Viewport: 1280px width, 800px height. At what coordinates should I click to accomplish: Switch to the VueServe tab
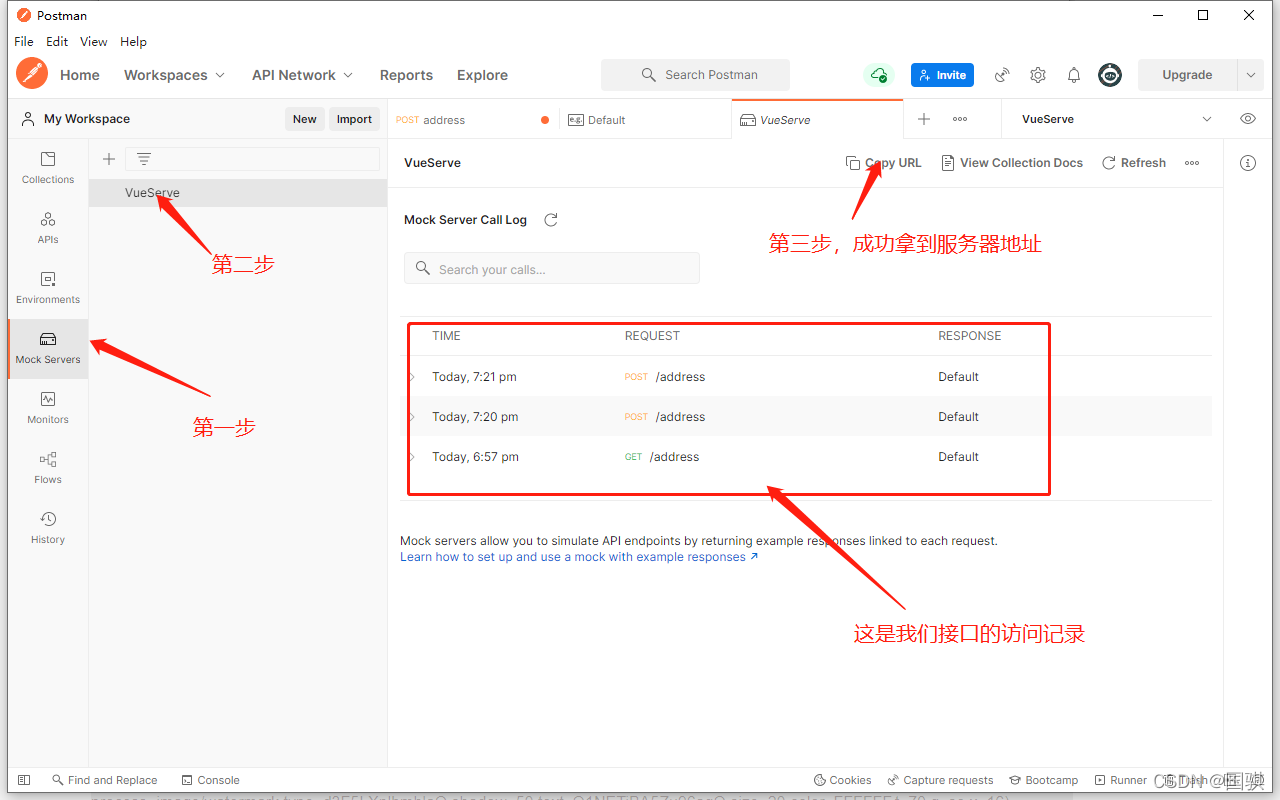[x=817, y=120]
